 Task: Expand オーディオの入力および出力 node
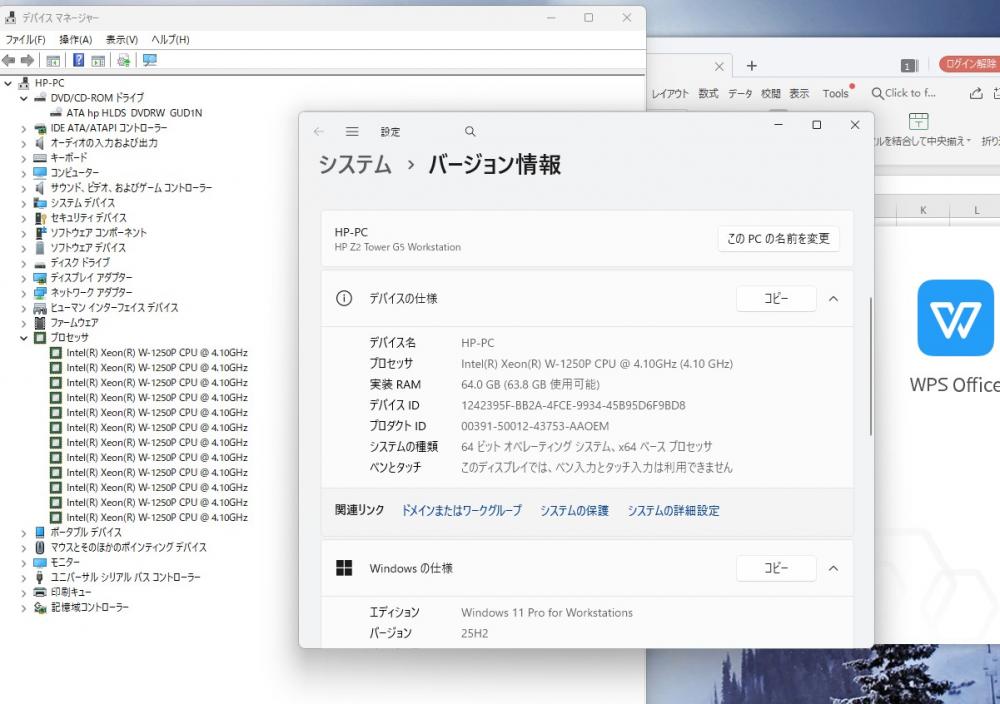pyautogui.click(x=24, y=143)
